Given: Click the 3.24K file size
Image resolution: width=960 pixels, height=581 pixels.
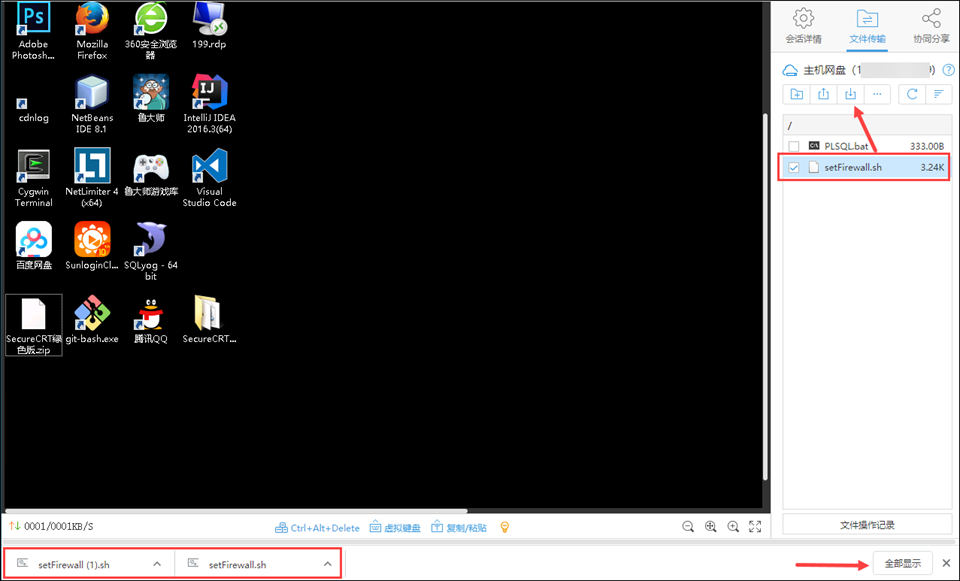Looking at the screenshot, I should [x=932, y=167].
